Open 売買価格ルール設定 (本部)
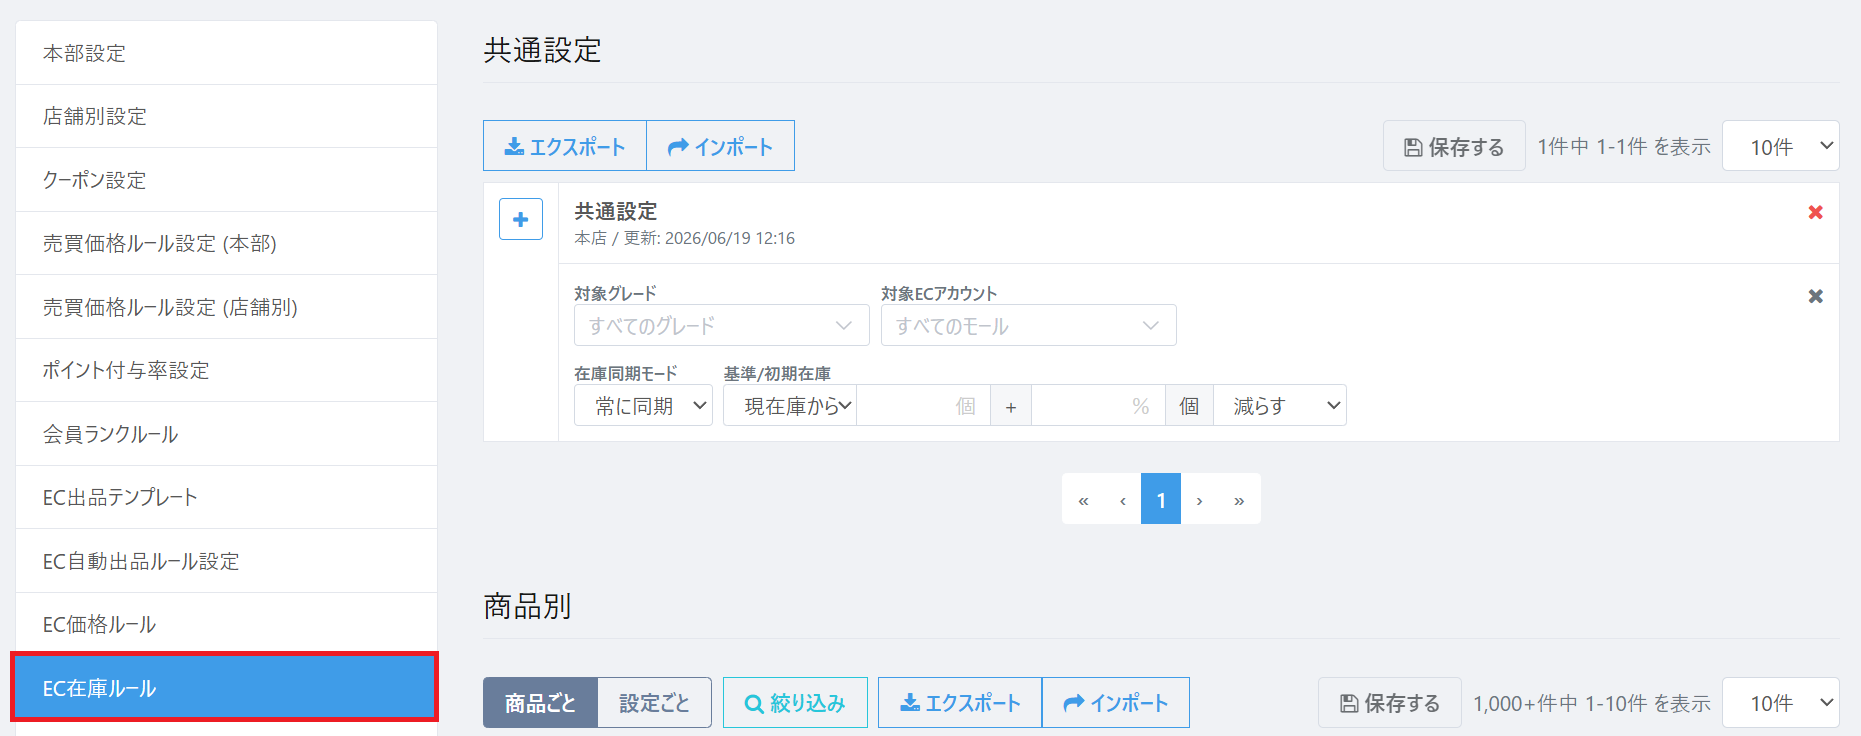Screen dimensions: 1861x736 (x=226, y=243)
